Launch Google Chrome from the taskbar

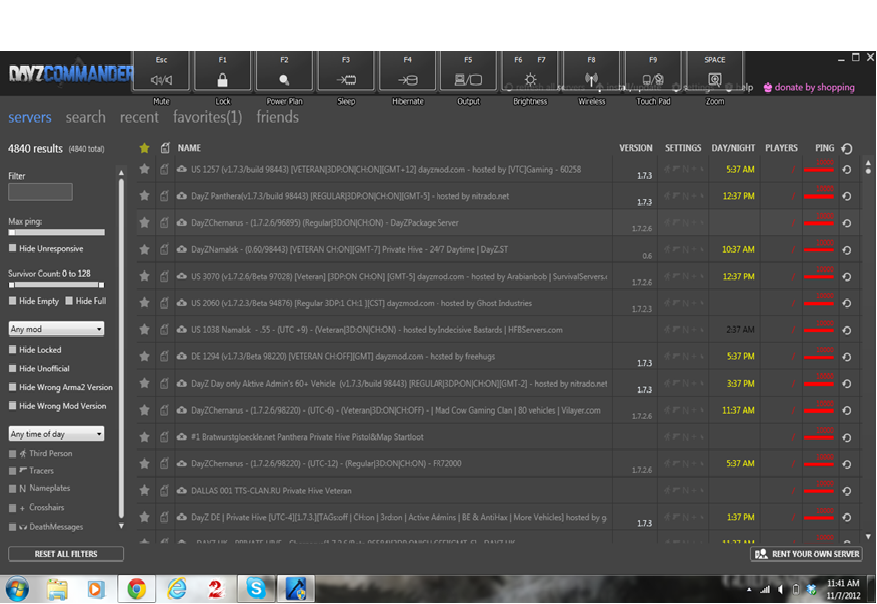pos(137,588)
